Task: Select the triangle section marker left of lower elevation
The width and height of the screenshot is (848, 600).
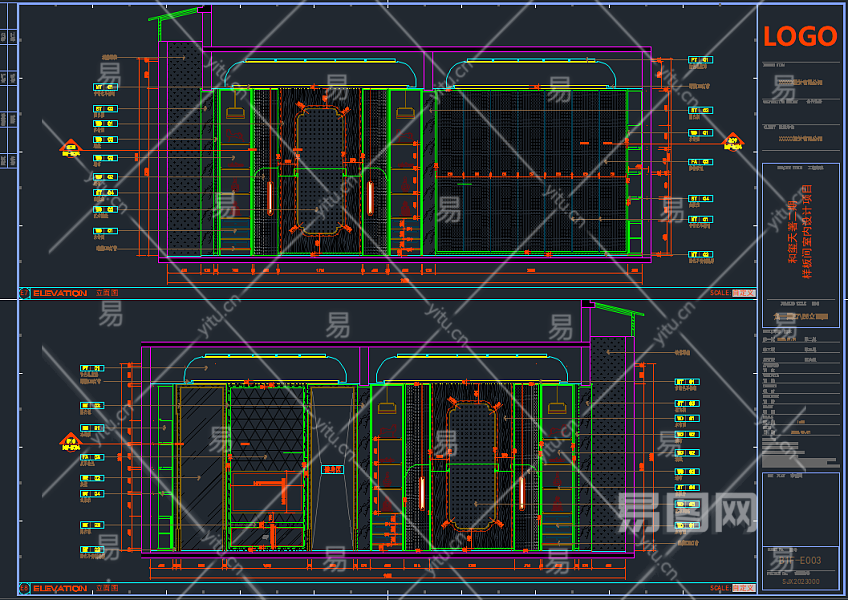Action: [x=71, y=442]
